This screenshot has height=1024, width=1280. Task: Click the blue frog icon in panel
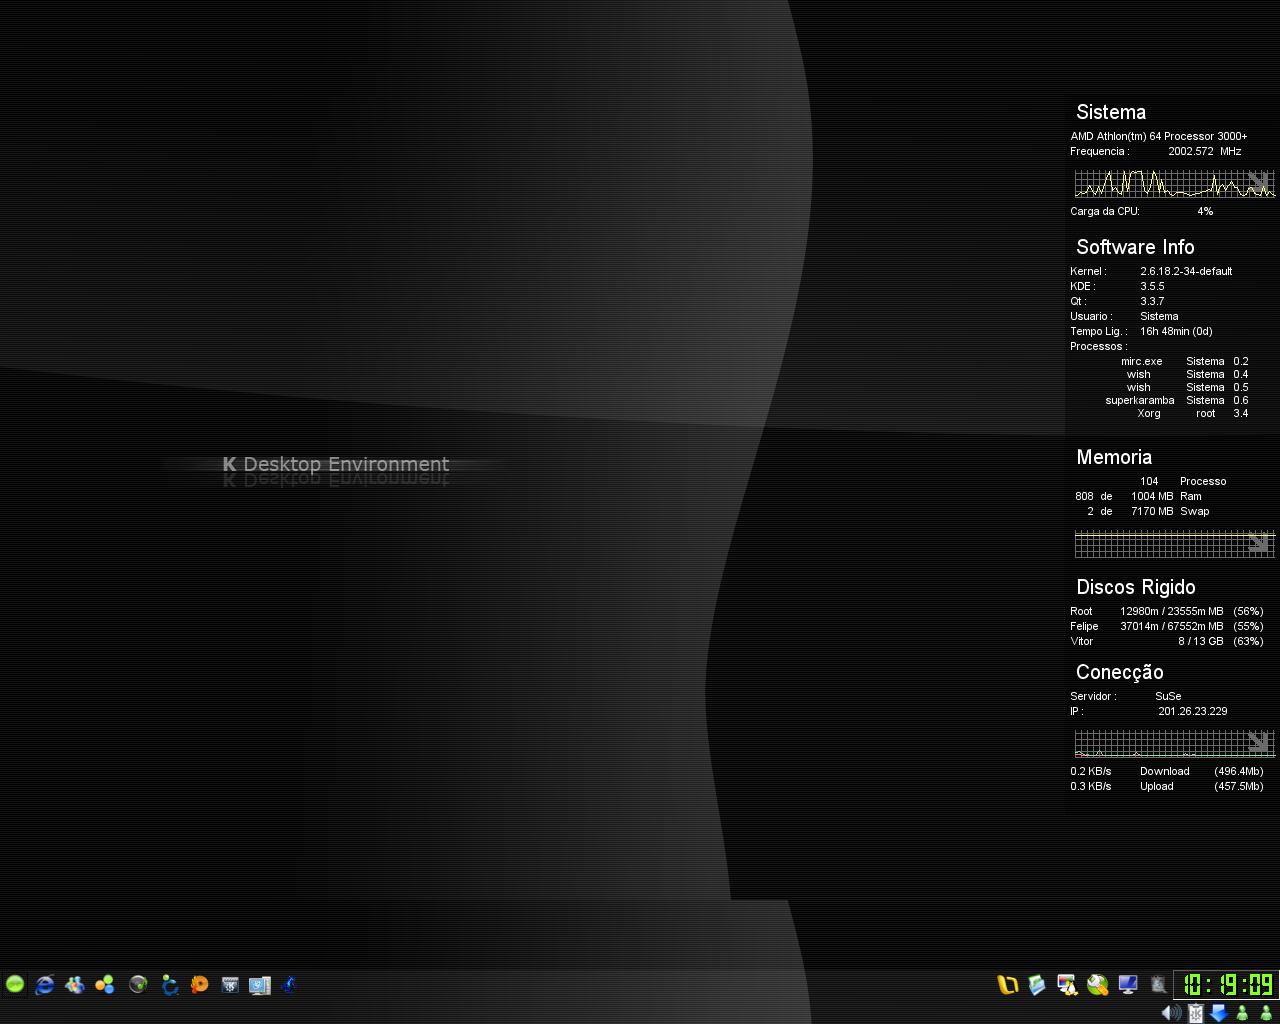coord(289,985)
